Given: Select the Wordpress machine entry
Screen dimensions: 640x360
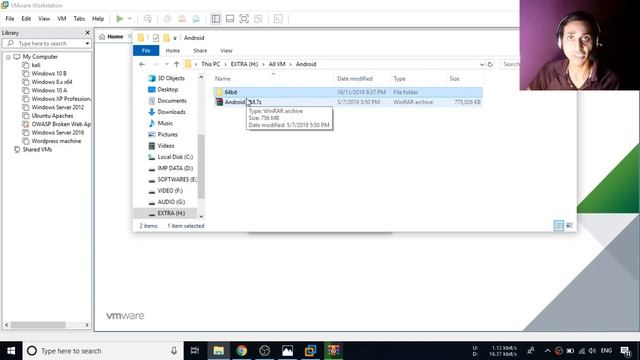Looking at the screenshot, I should click(56, 141).
